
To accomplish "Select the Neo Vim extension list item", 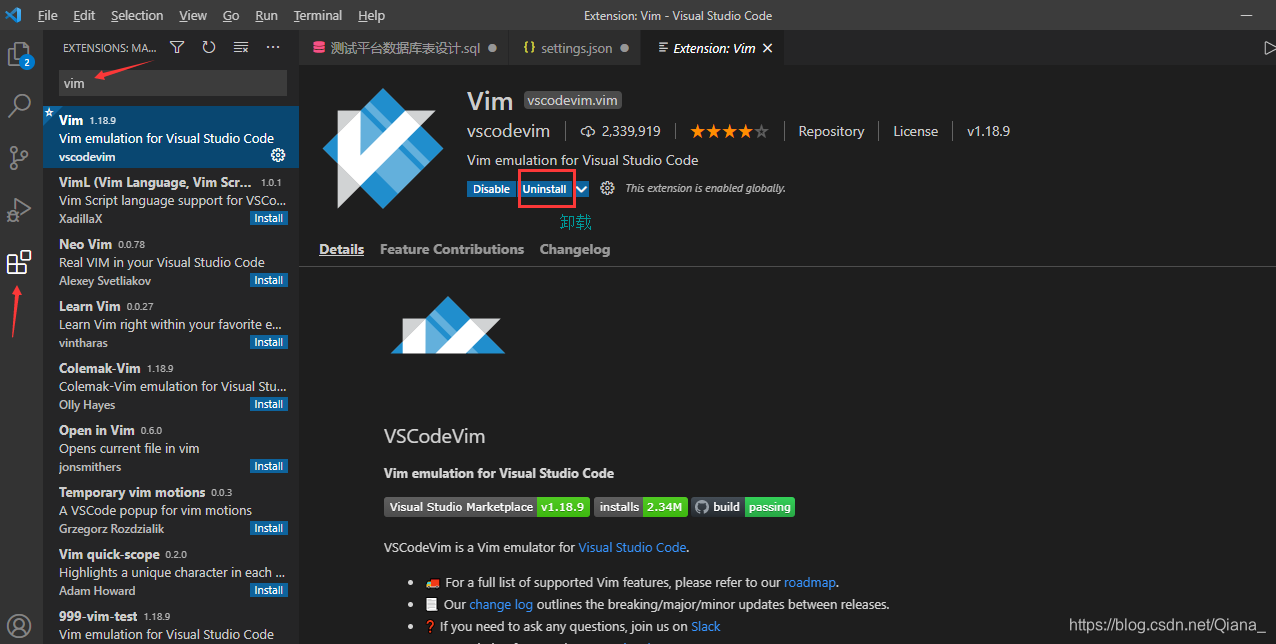I will (x=171, y=261).
